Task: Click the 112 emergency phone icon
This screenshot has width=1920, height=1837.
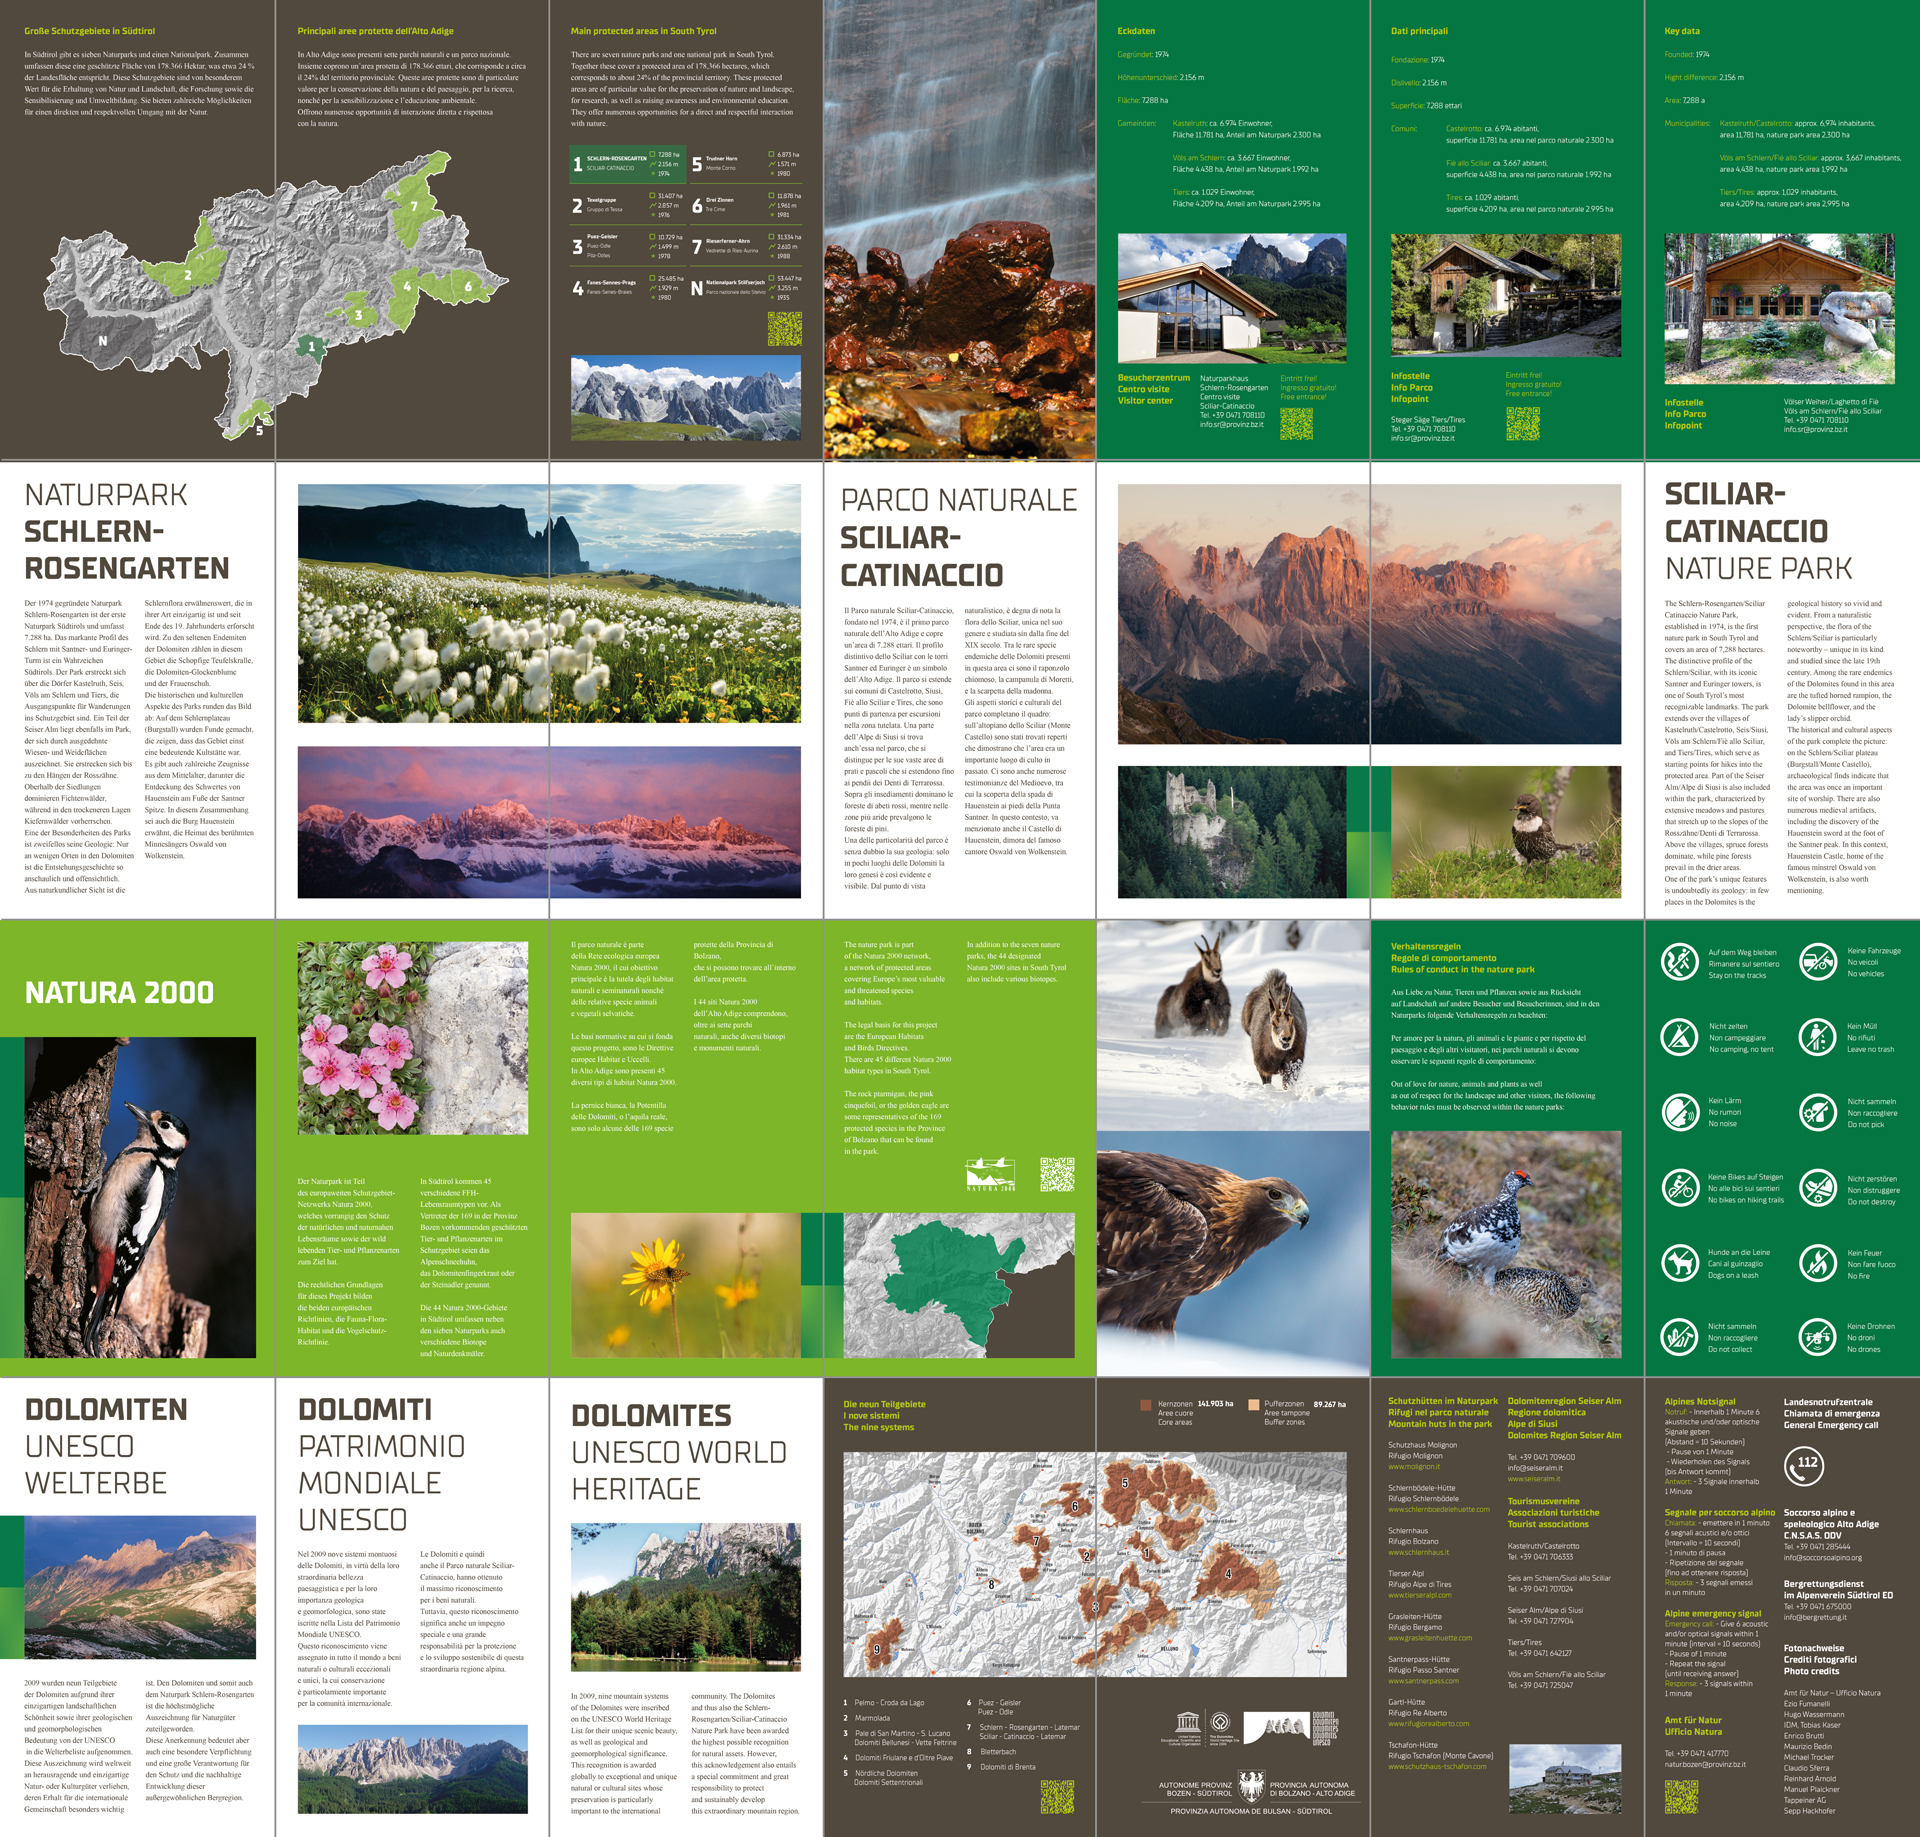Action: (1806, 1466)
